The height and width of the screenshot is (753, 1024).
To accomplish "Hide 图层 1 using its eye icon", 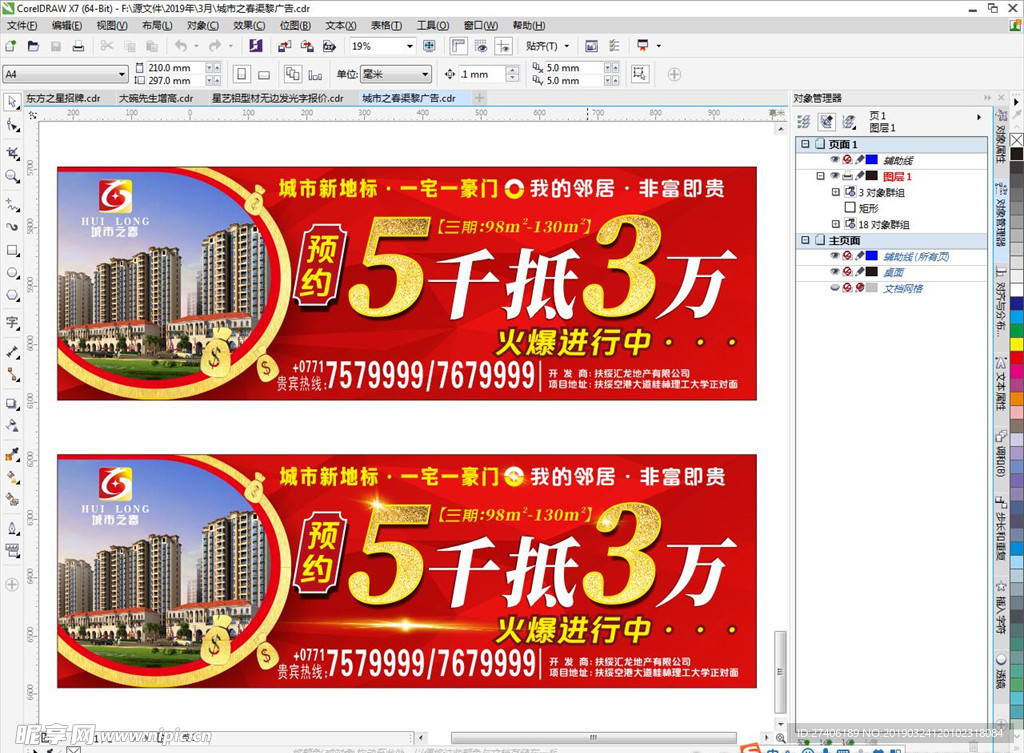I will click(834, 176).
